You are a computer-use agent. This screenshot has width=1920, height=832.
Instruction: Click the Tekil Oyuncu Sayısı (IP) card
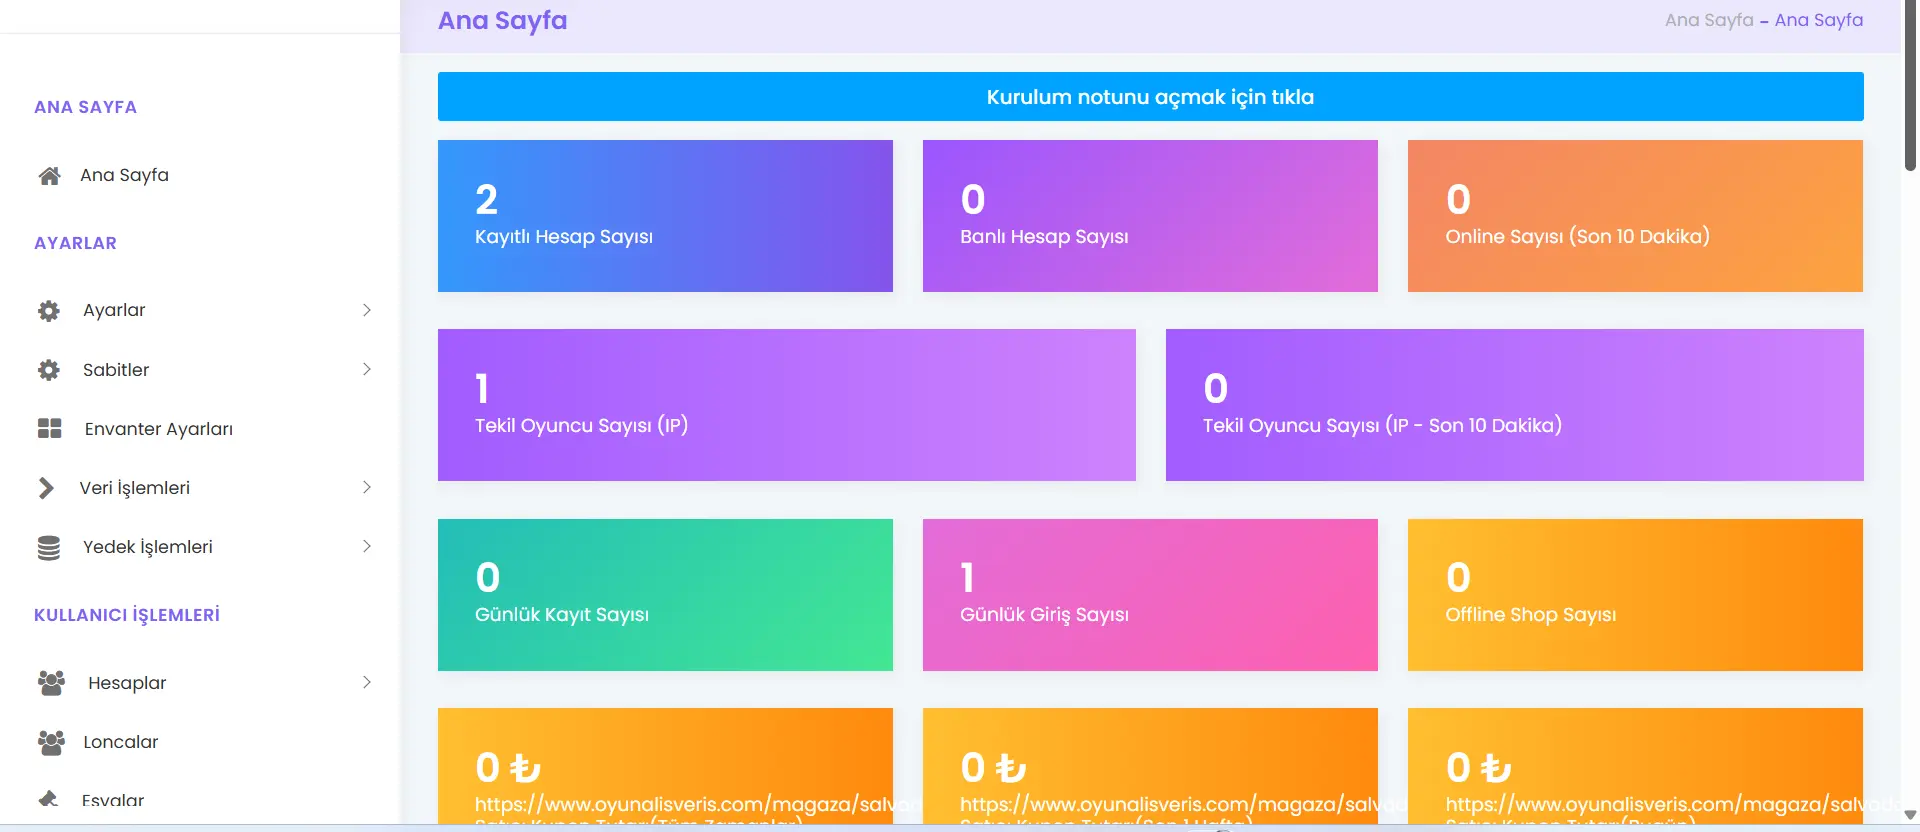point(787,405)
